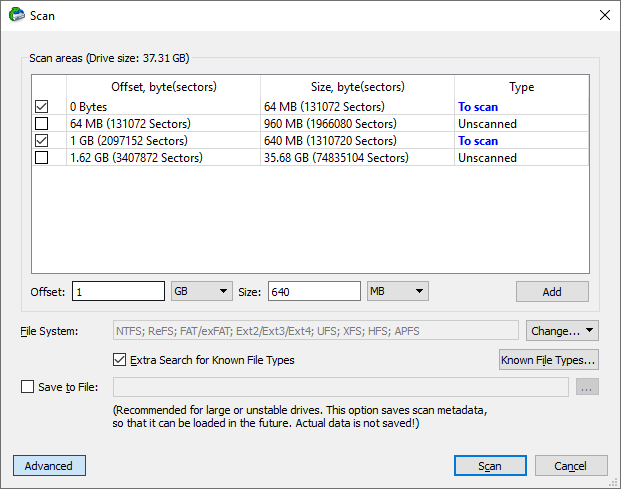621x489 pixels.
Task: Add the scan area with Add button
Action: click(552, 292)
